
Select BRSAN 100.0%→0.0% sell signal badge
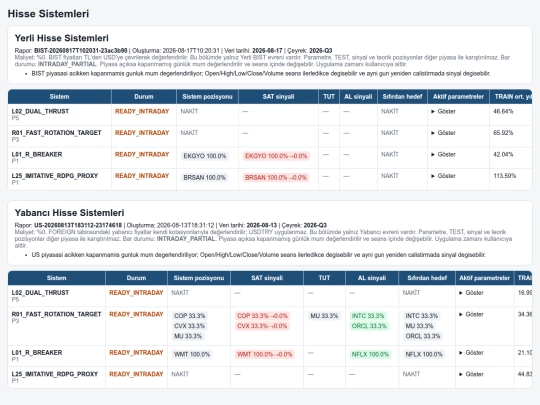(x=276, y=178)
